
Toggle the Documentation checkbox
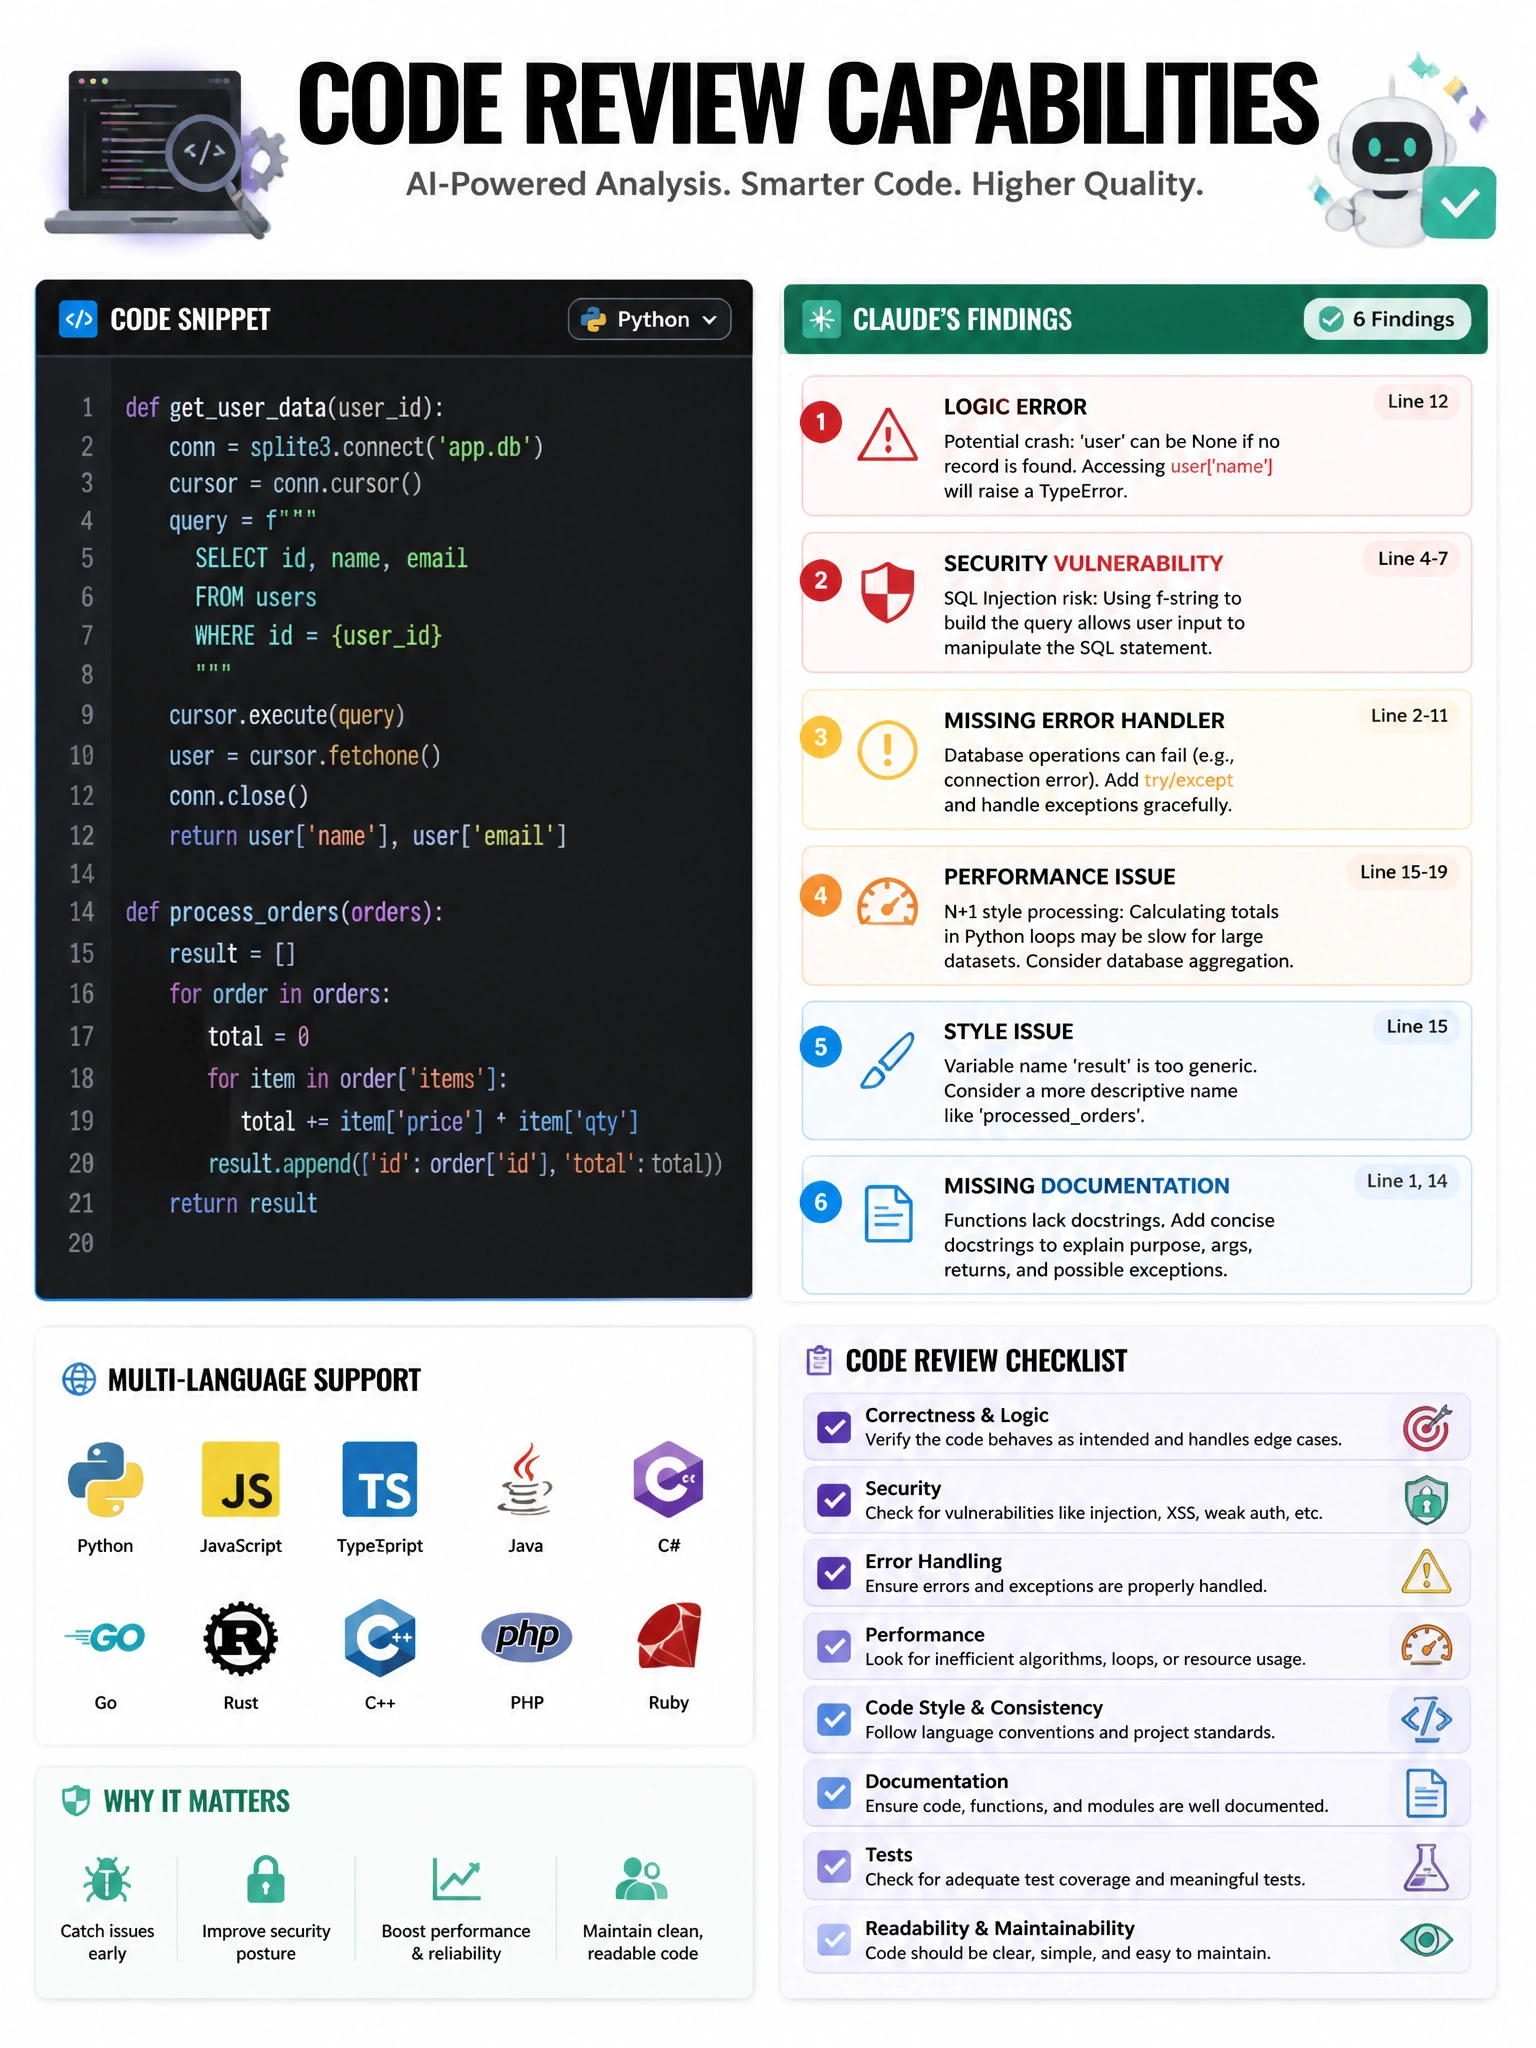(x=833, y=1793)
